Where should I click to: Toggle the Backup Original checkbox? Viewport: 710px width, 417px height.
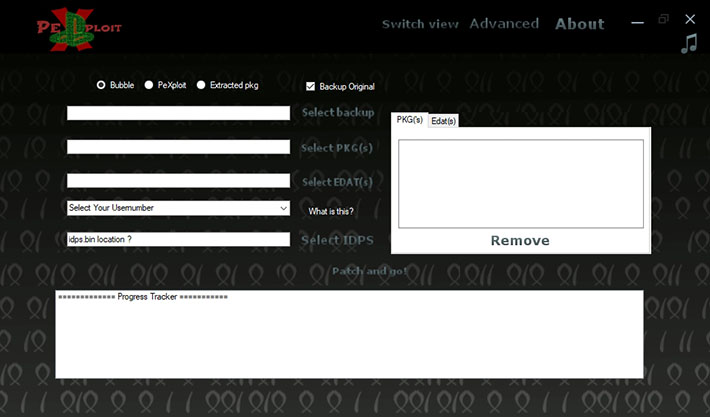[340, 86]
